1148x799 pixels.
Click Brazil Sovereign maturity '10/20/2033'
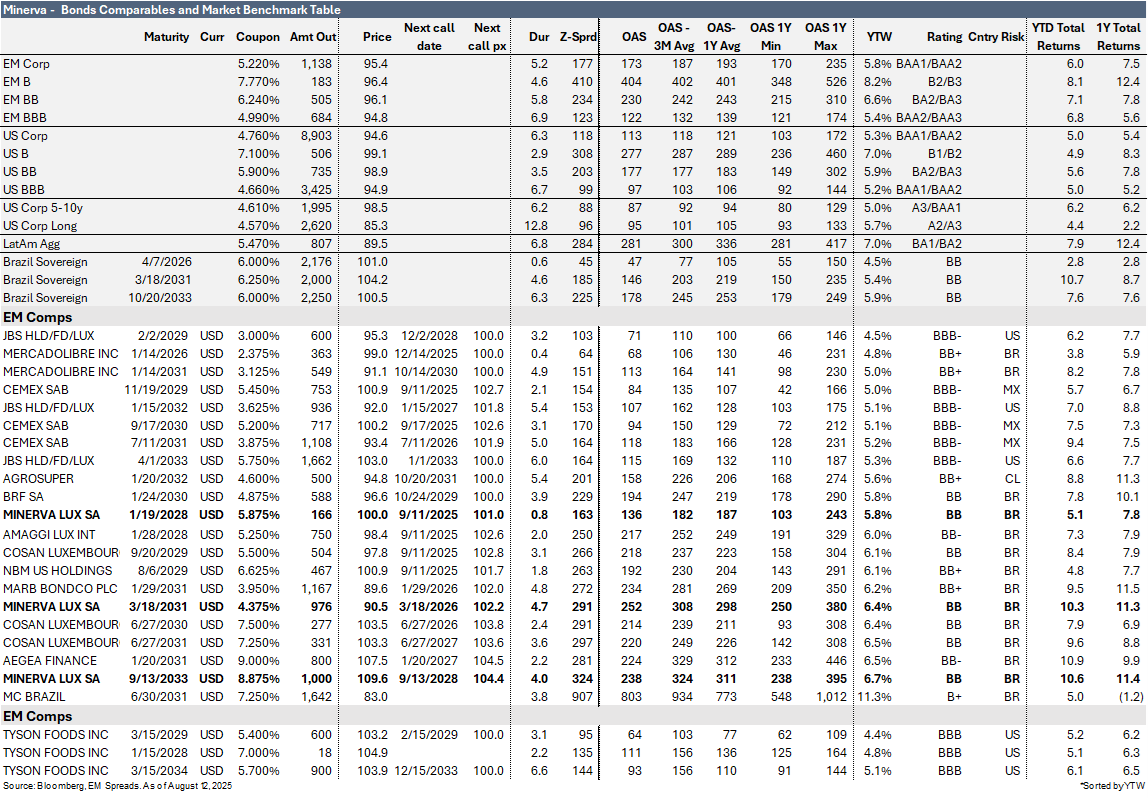160,297
